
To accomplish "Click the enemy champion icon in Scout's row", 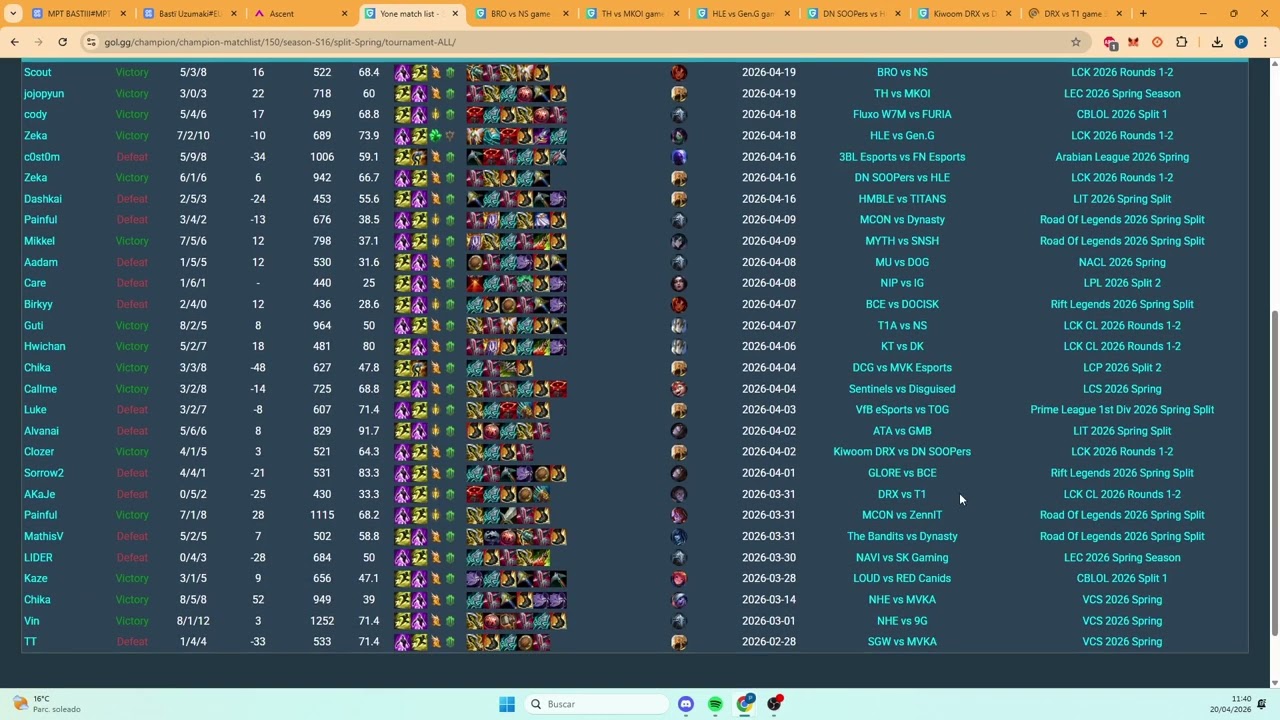I will pyautogui.click(x=679, y=72).
